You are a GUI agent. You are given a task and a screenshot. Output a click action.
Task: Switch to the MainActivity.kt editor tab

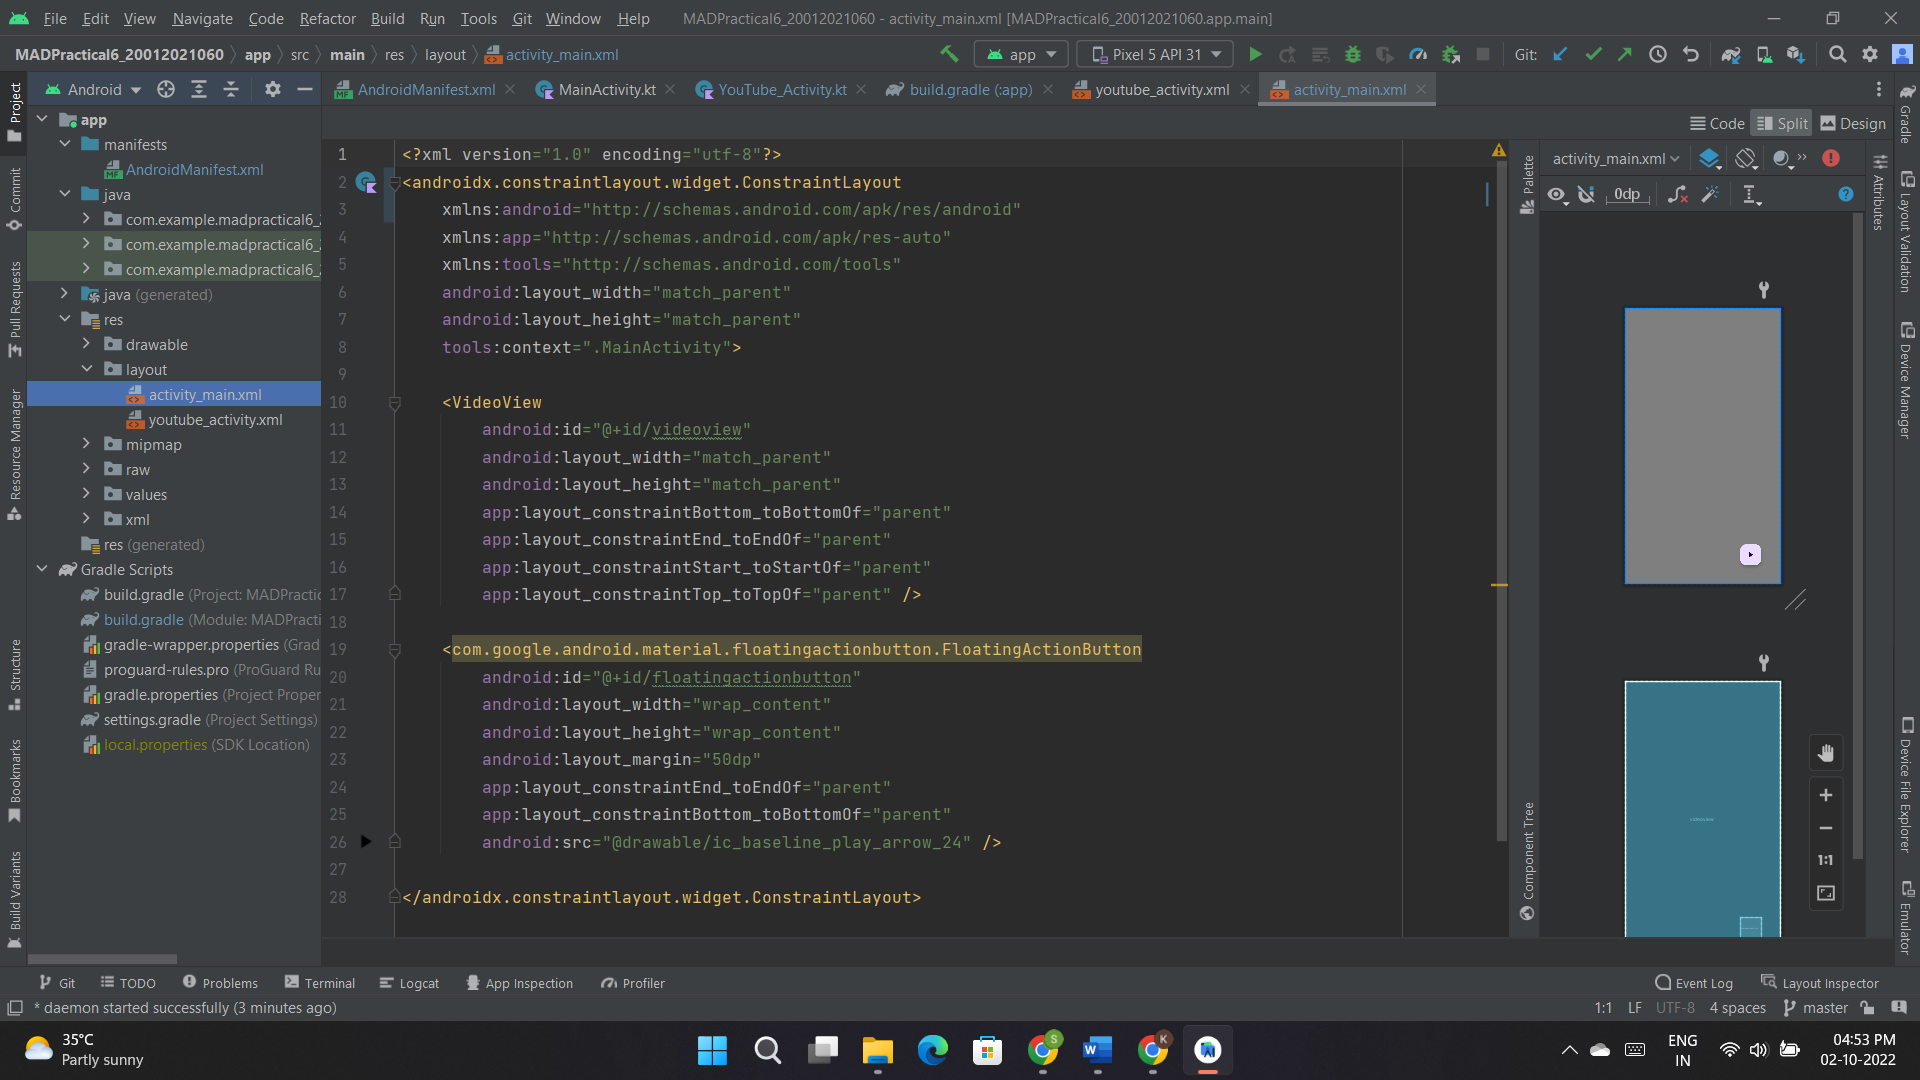coord(605,89)
